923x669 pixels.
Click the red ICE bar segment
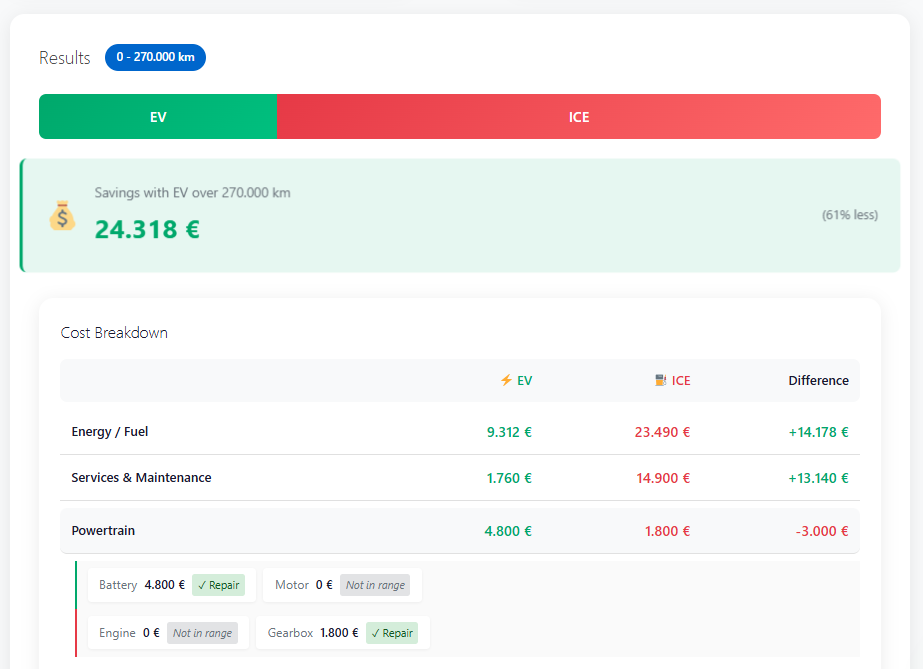click(579, 117)
